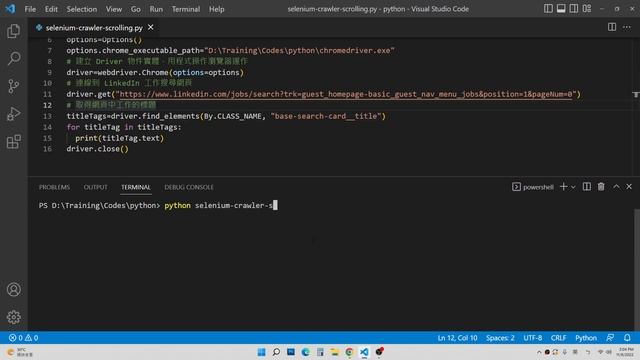
Task: Switch to the OUTPUT tab
Action: (x=96, y=187)
